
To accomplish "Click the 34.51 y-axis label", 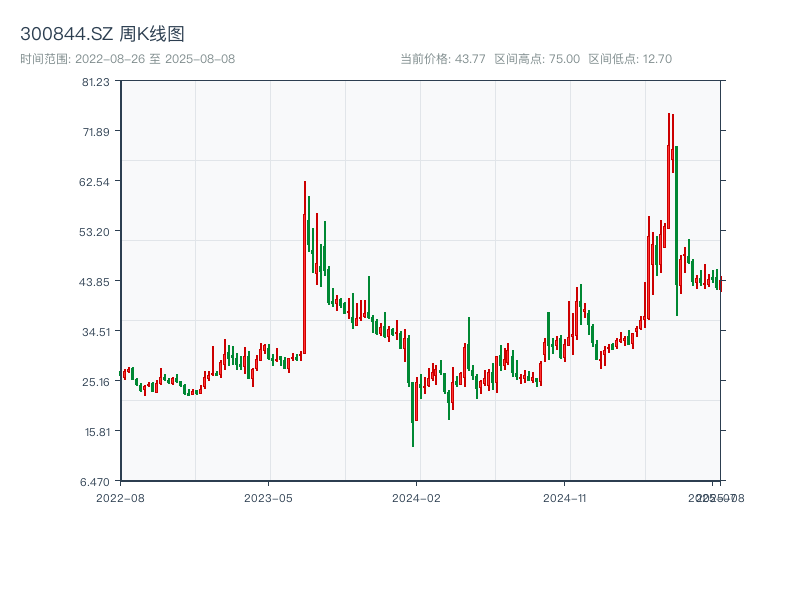I will pos(96,332).
